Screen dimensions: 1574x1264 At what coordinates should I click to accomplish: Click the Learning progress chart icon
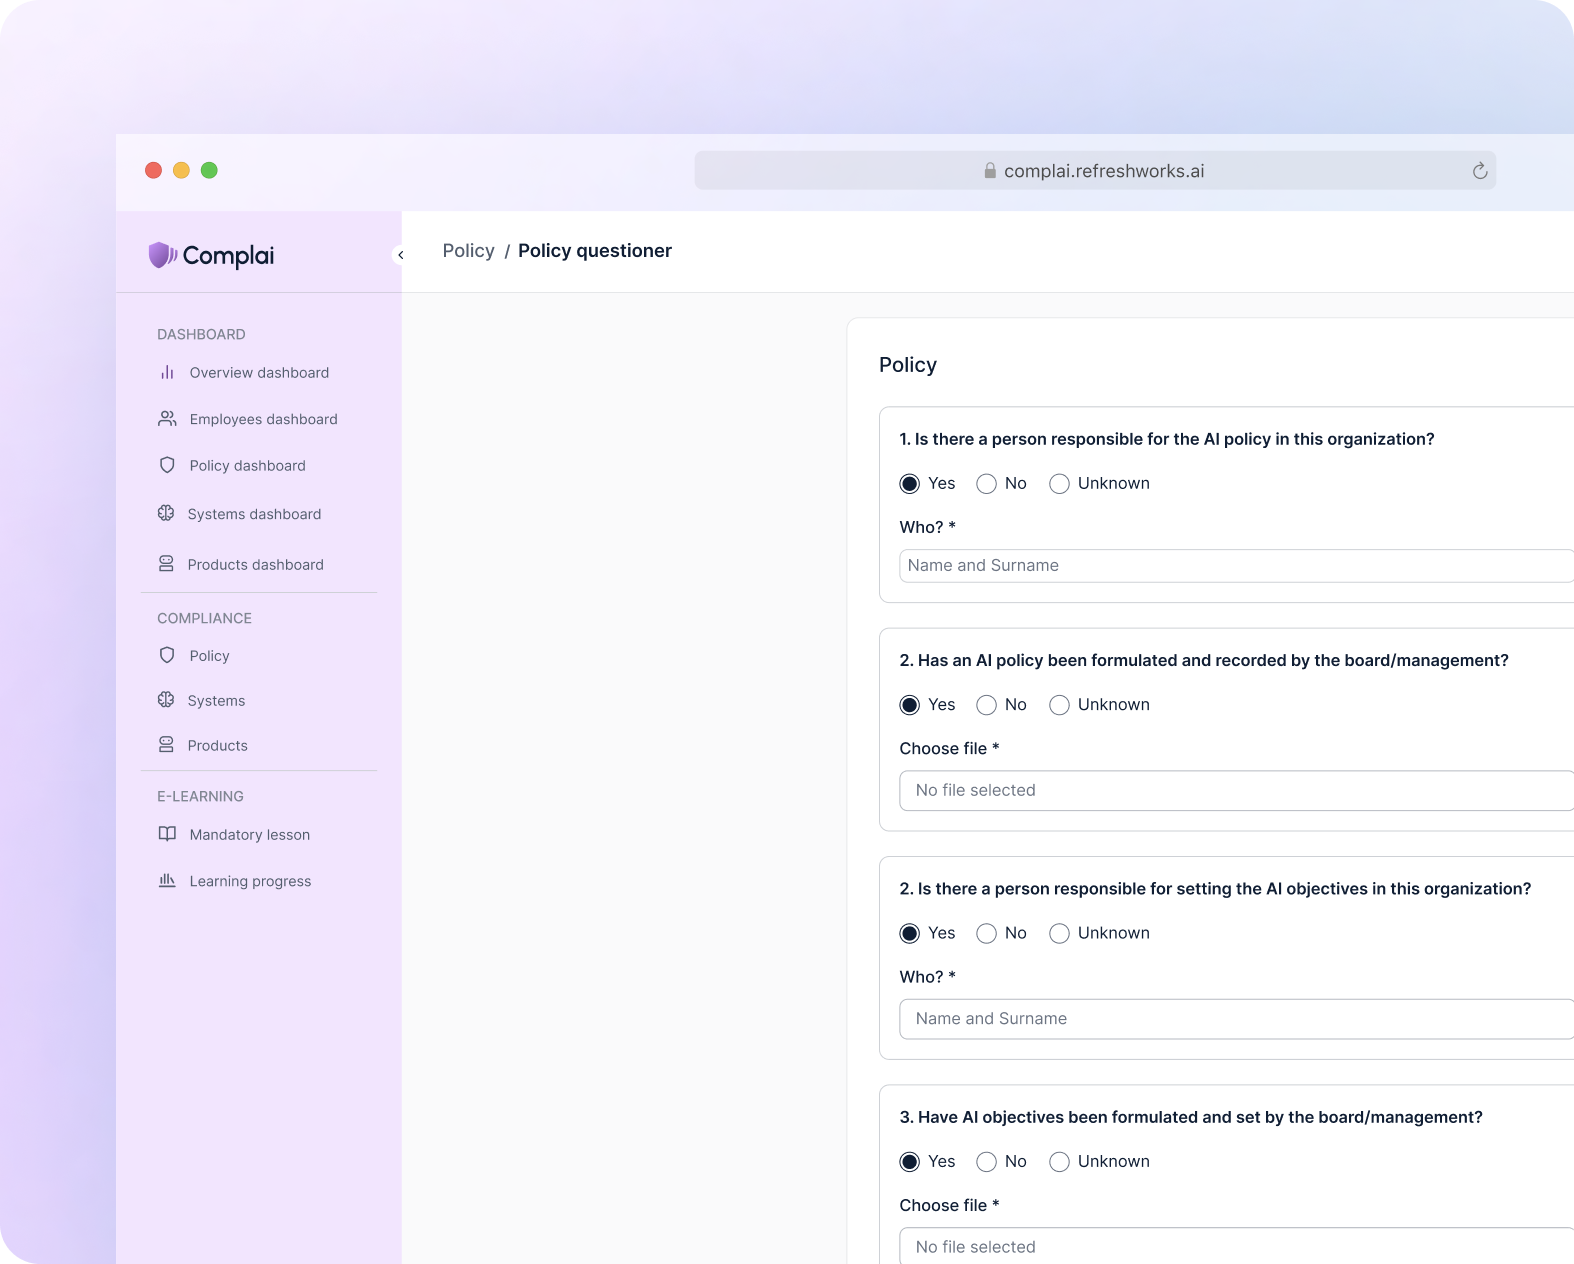(x=167, y=881)
